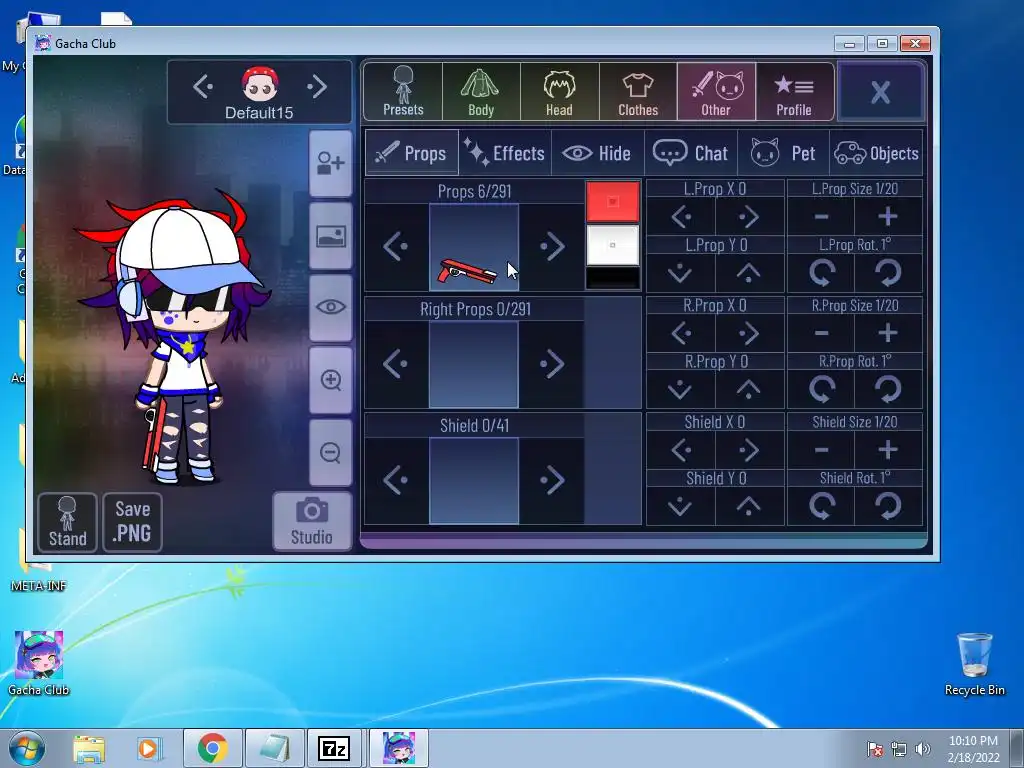
Task: Rotate R.Prop clockwise
Action: (x=888, y=389)
